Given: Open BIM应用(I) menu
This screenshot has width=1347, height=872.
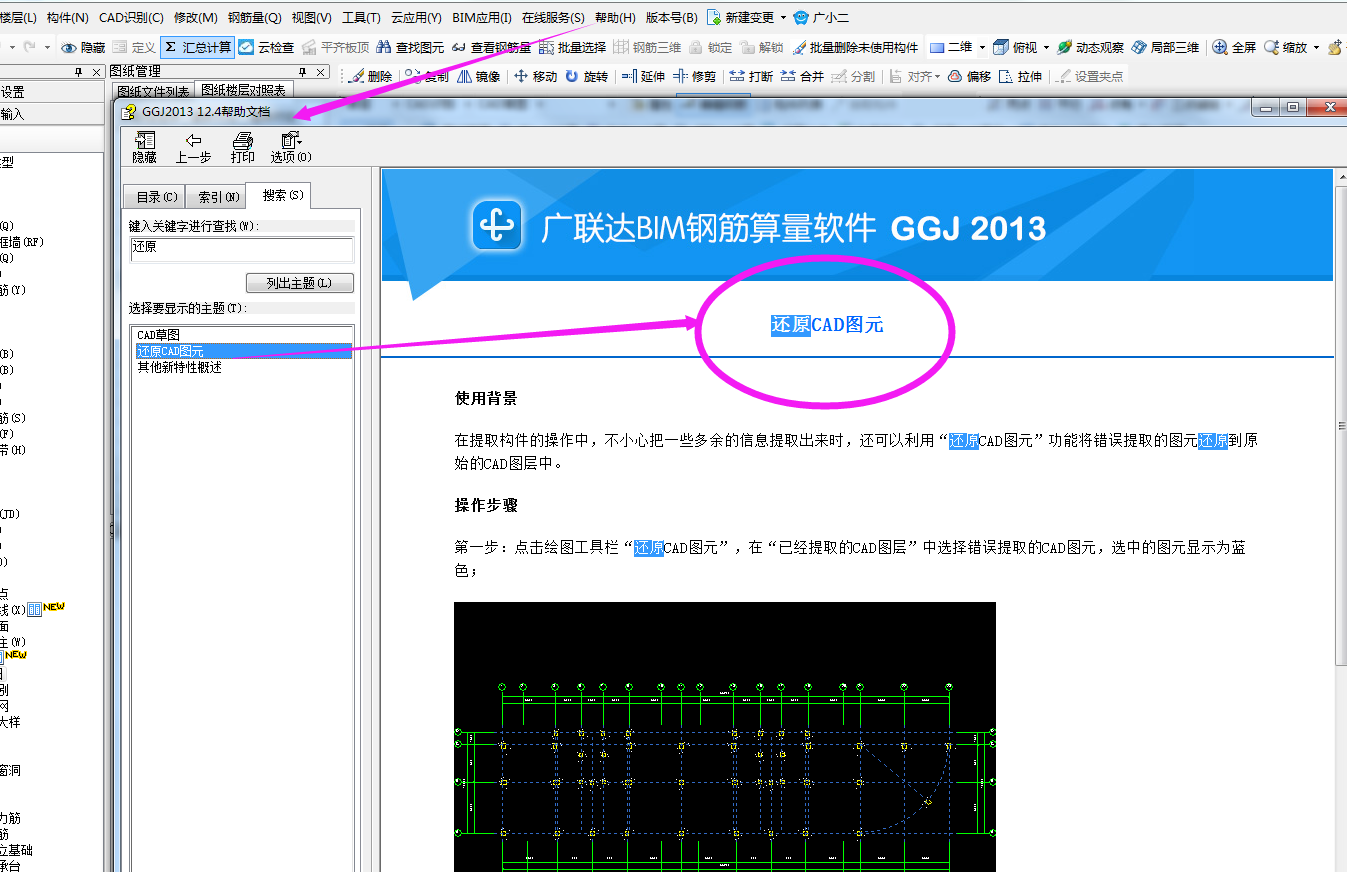Looking at the screenshot, I should (x=482, y=18).
